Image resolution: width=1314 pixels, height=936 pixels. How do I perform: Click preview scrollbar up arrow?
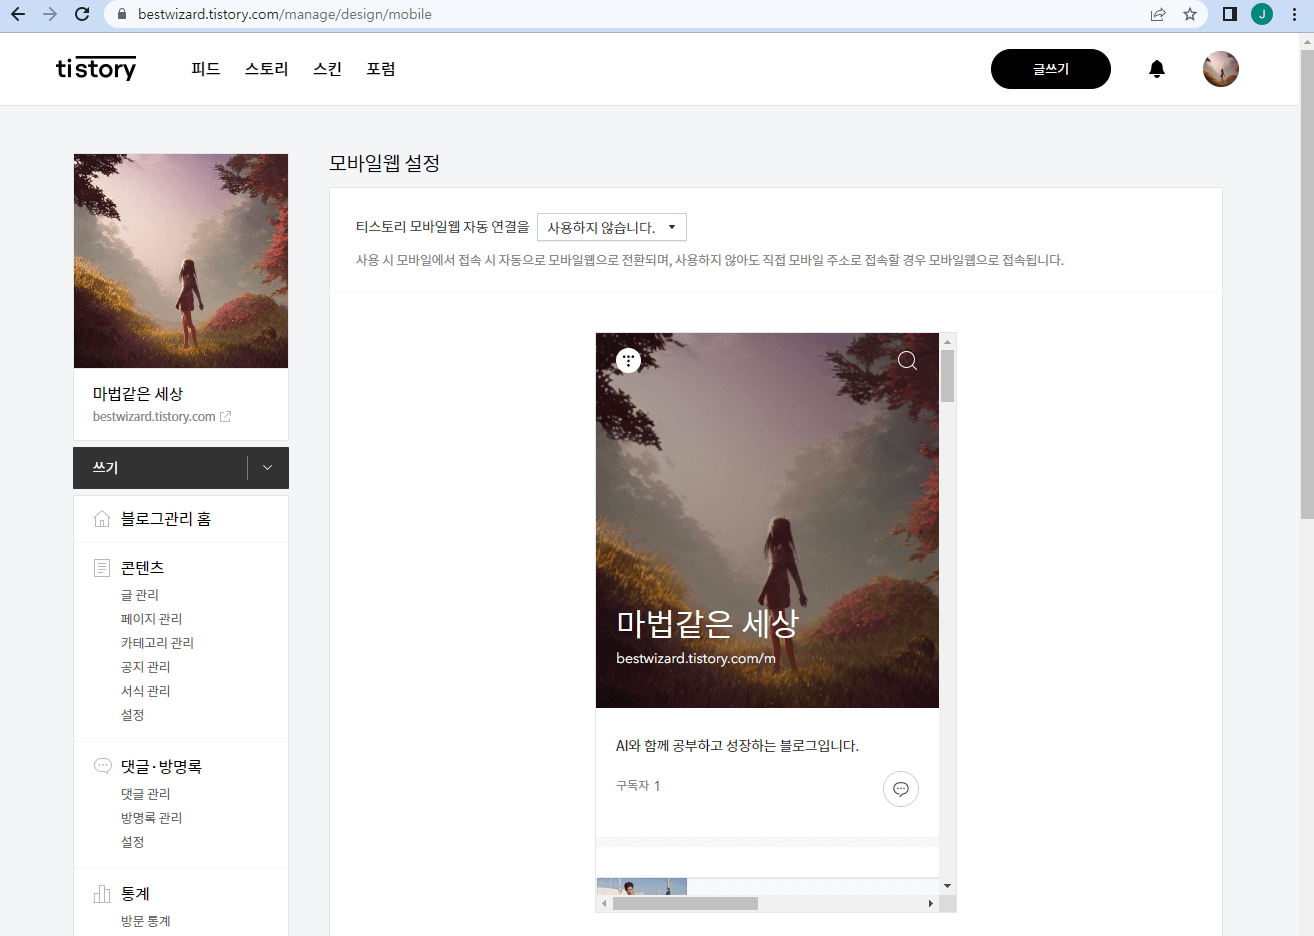pos(947,341)
